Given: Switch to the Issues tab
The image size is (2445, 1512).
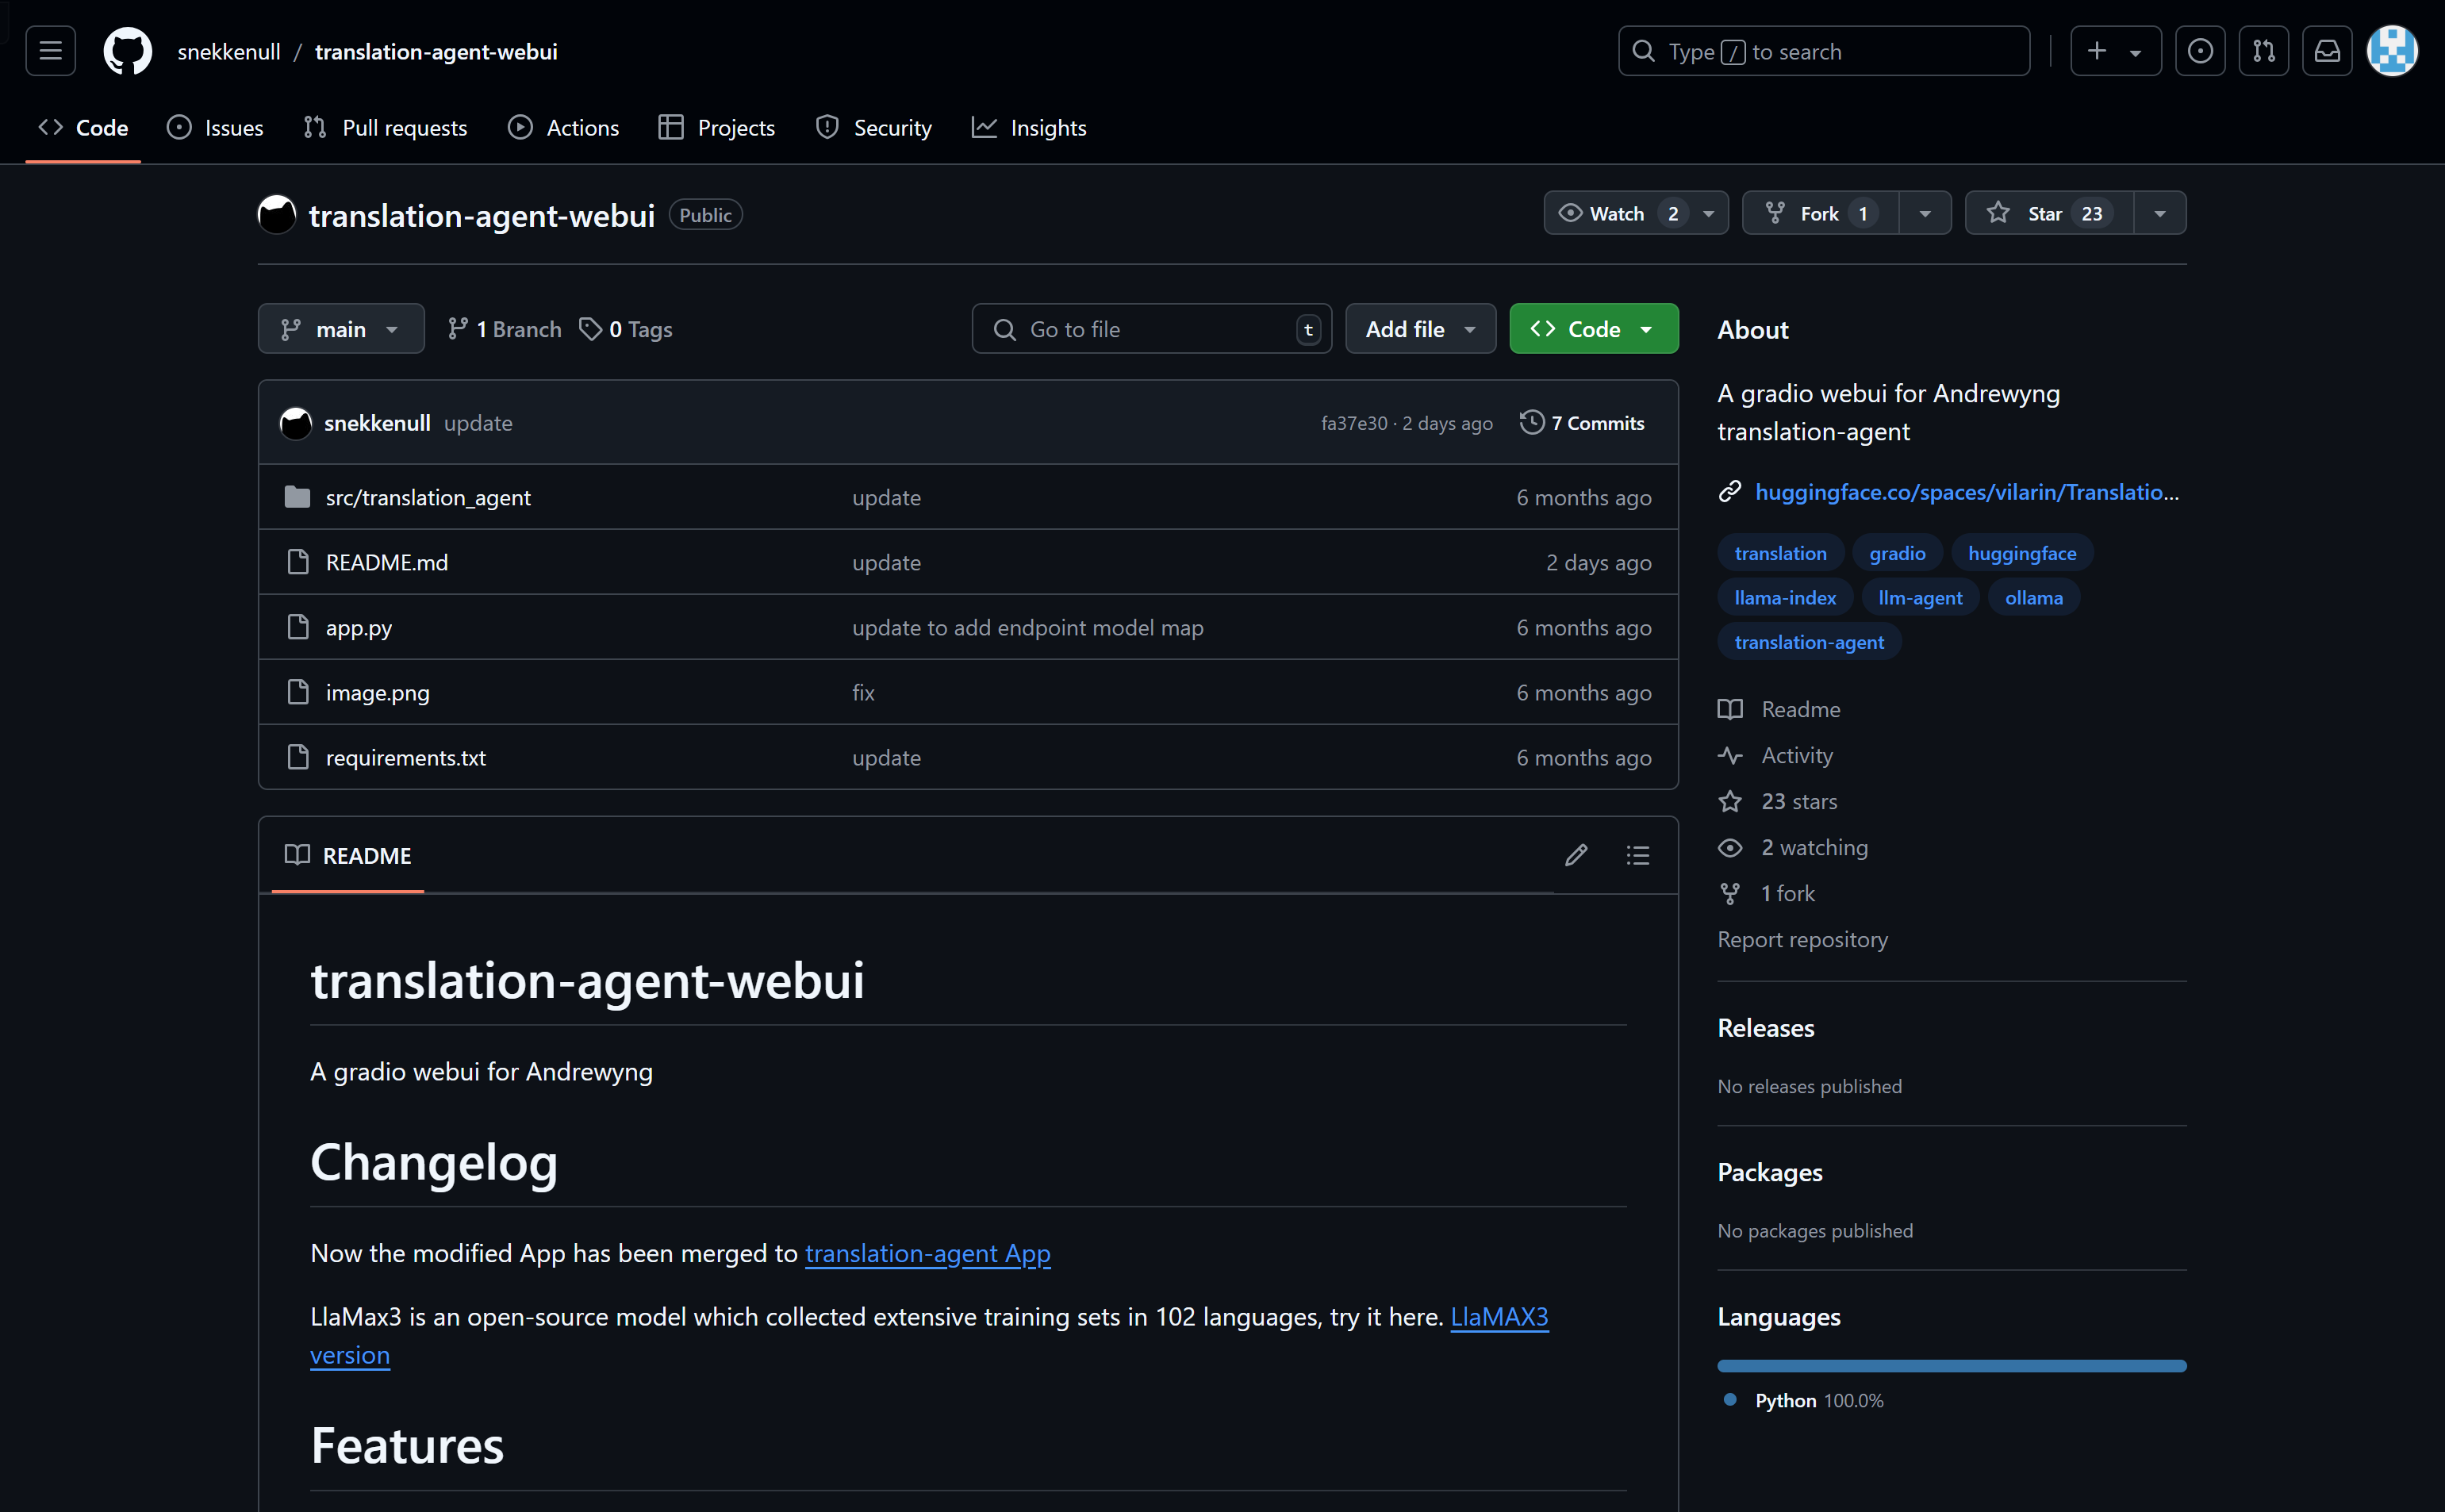Looking at the screenshot, I should [215, 128].
